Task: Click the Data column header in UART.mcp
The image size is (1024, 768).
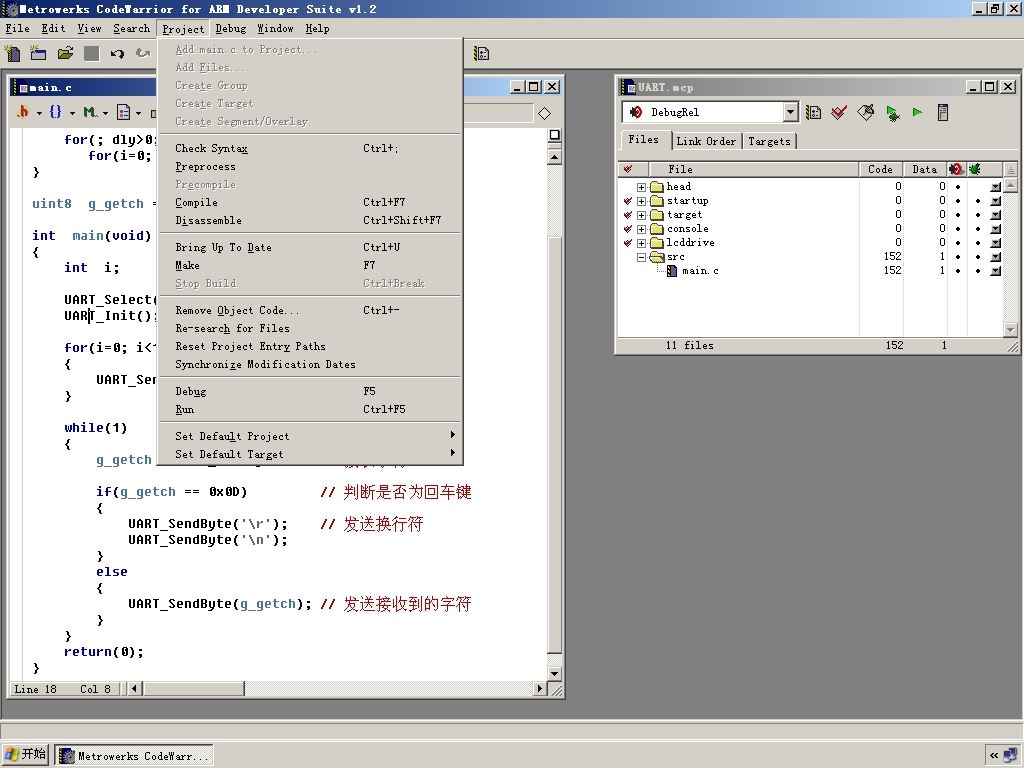Action: coord(925,169)
